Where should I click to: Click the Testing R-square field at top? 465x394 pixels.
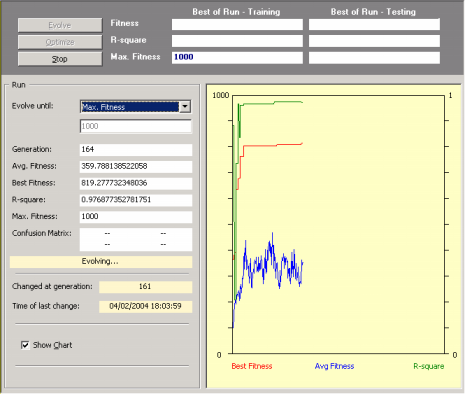coord(374,41)
